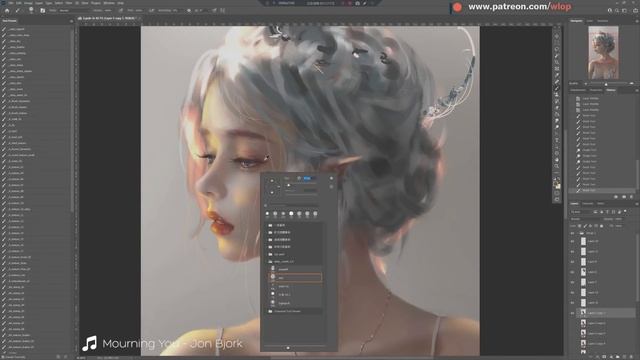Open the Navigator panel flyout menu

click(637, 20)
